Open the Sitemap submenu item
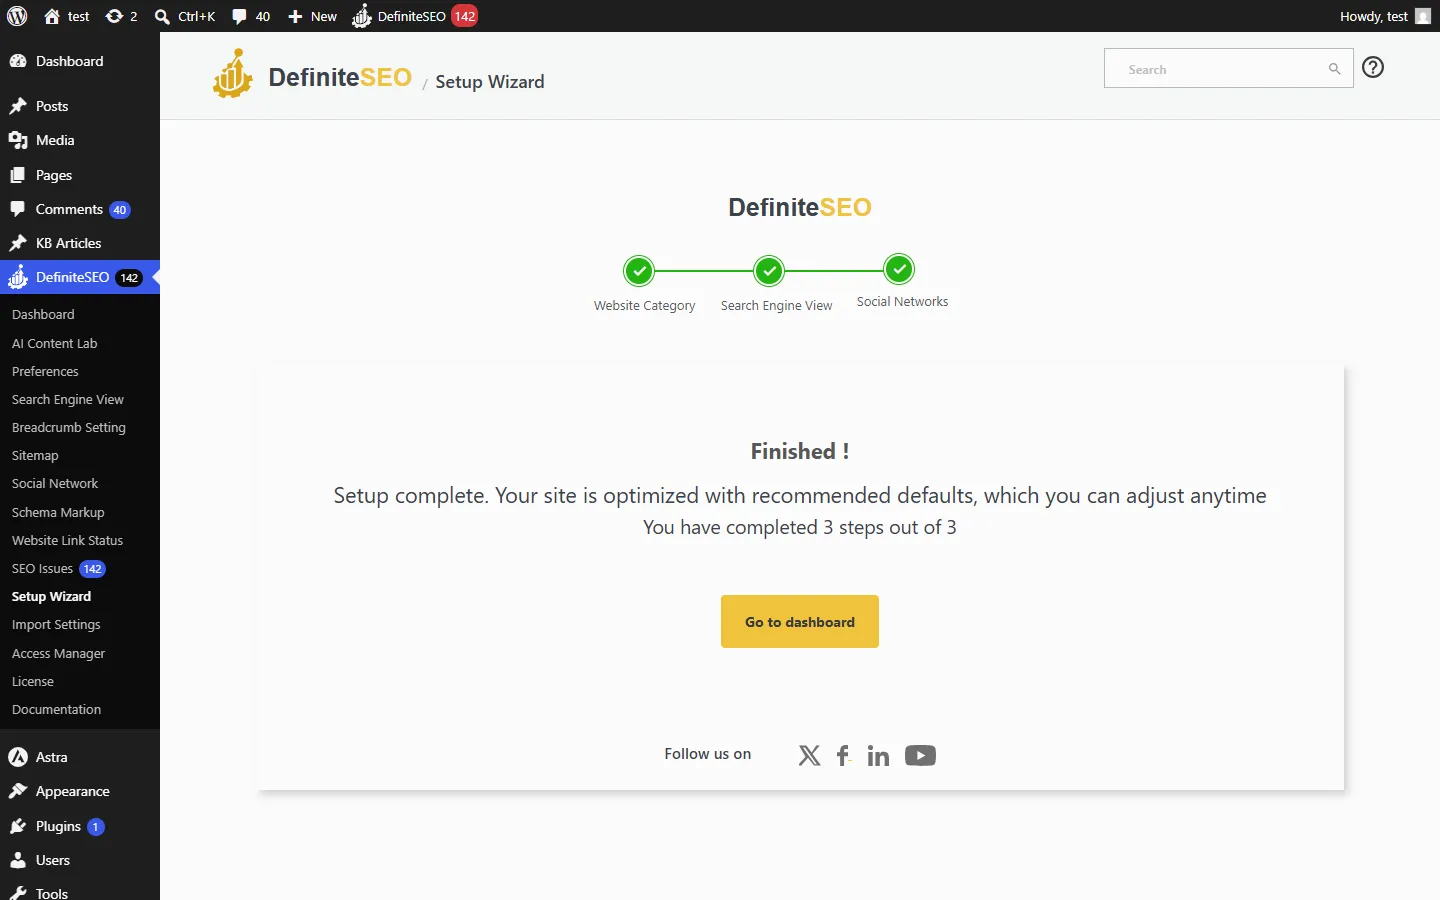 click(x=35, y=455)
